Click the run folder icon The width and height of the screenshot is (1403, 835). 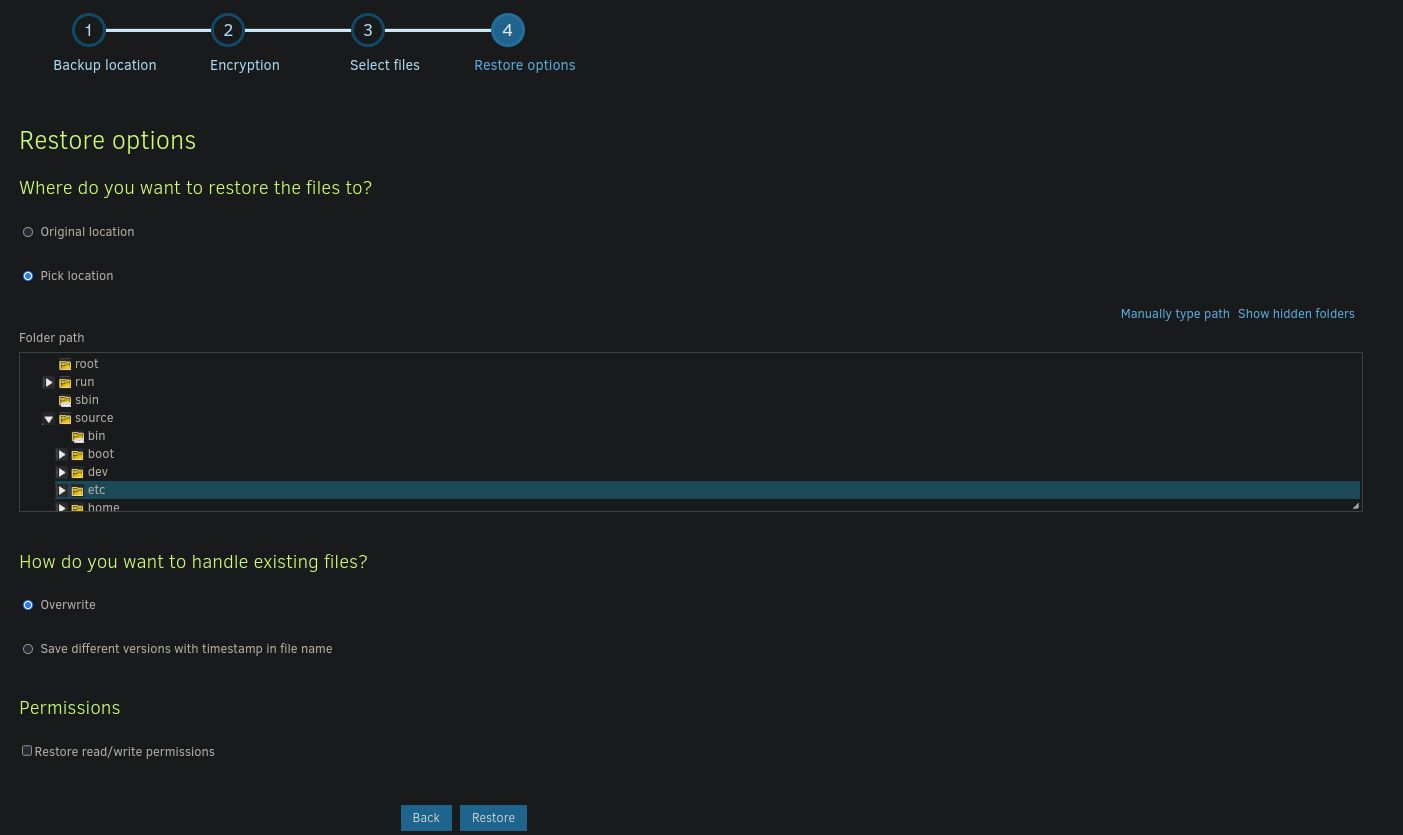click(65, 383)
